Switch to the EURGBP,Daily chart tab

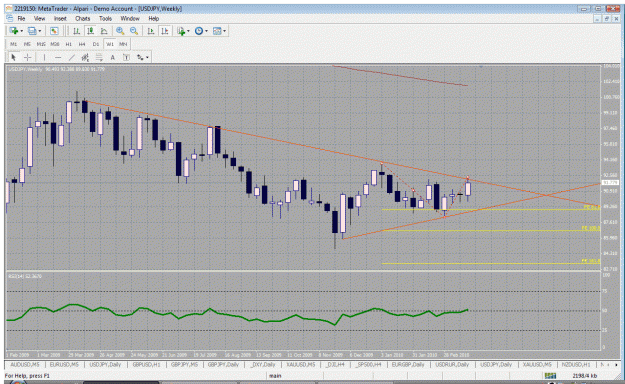(408, 364)
